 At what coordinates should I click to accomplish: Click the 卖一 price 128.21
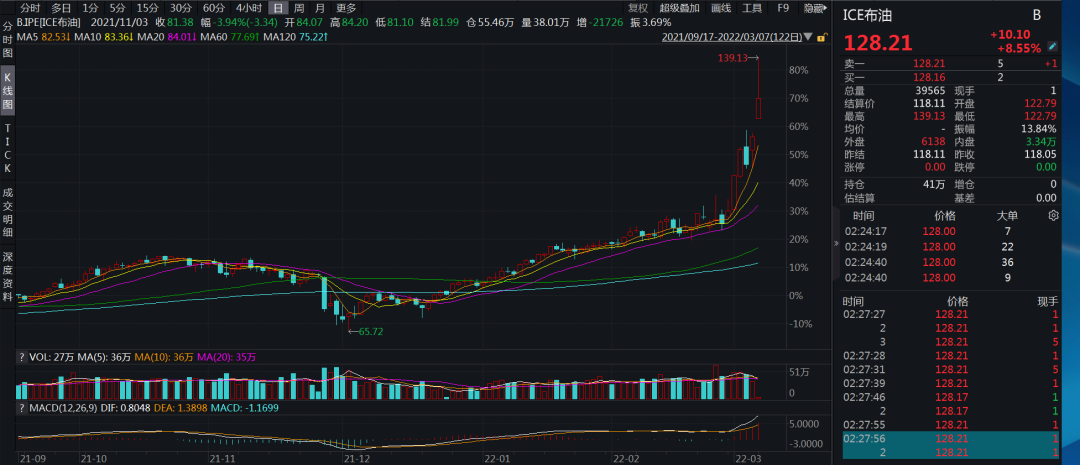pyautogui.click(x=928, y=63)
